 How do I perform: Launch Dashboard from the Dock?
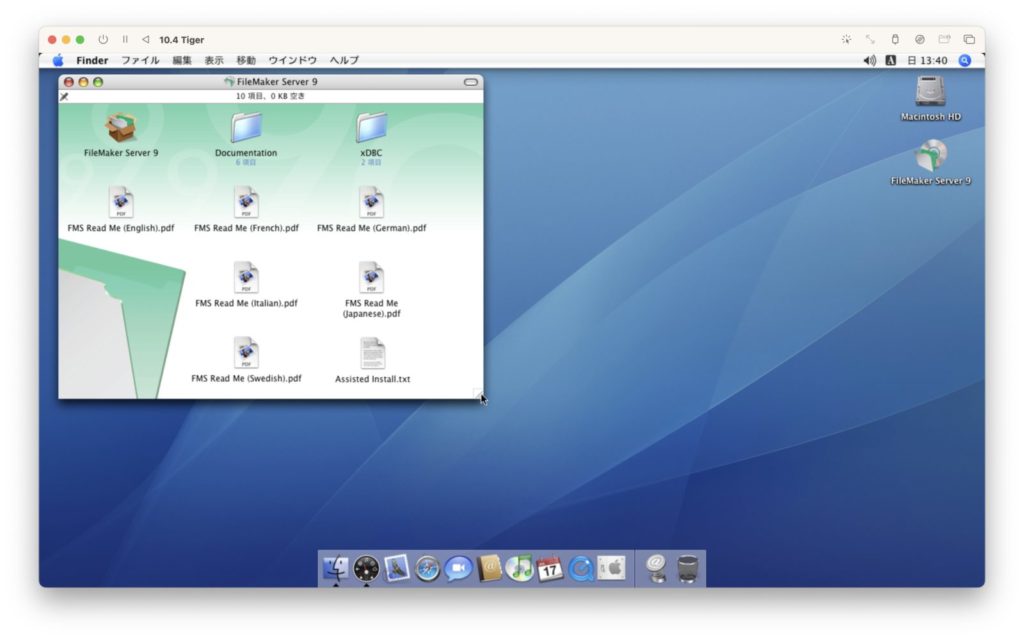point(366,568)
